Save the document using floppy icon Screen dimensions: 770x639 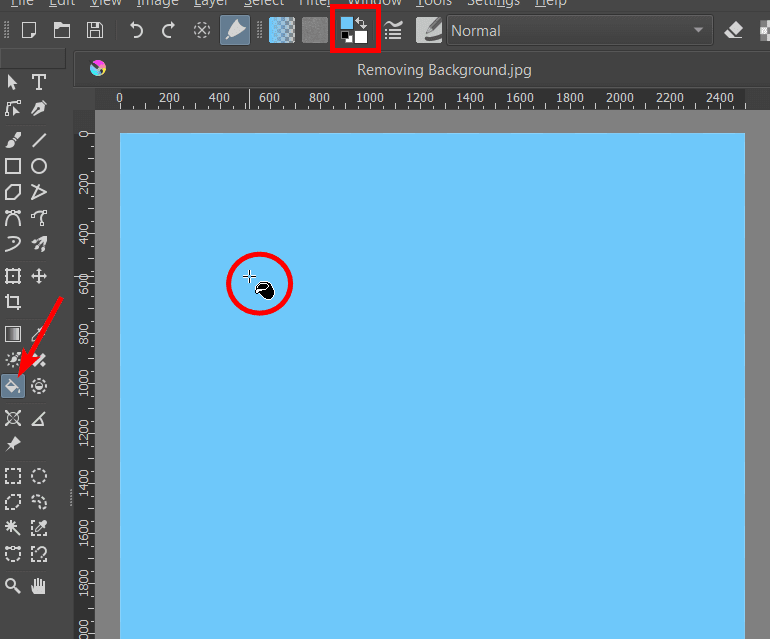(95, 30)
